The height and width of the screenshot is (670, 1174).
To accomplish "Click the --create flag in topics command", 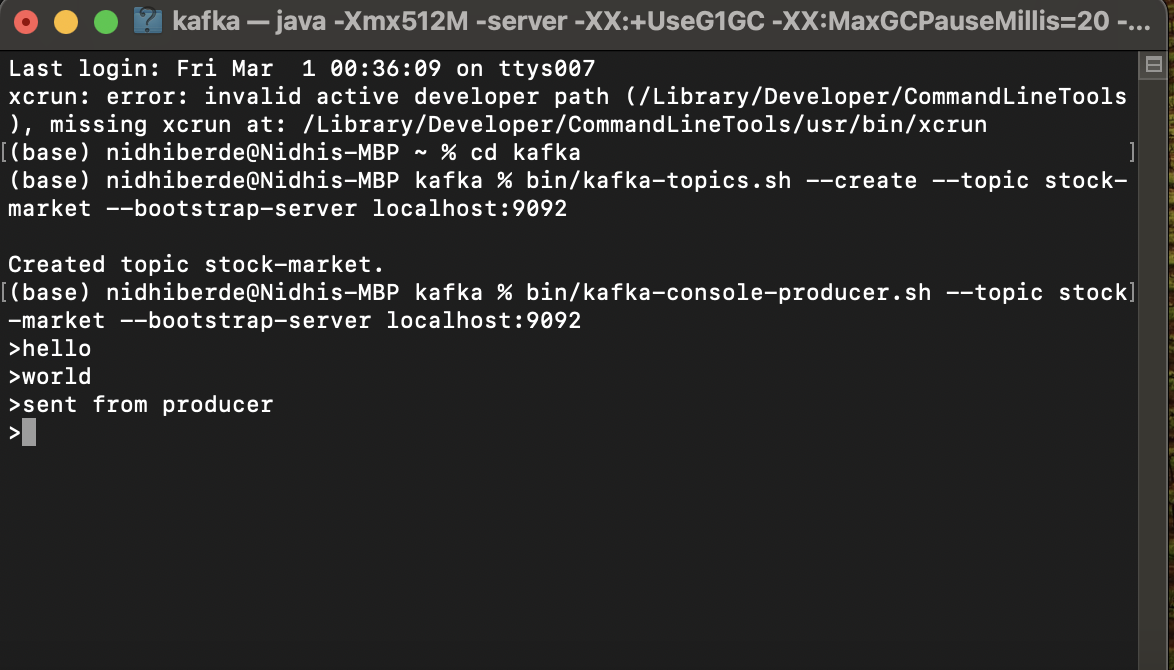I will (x=861, y=180).
